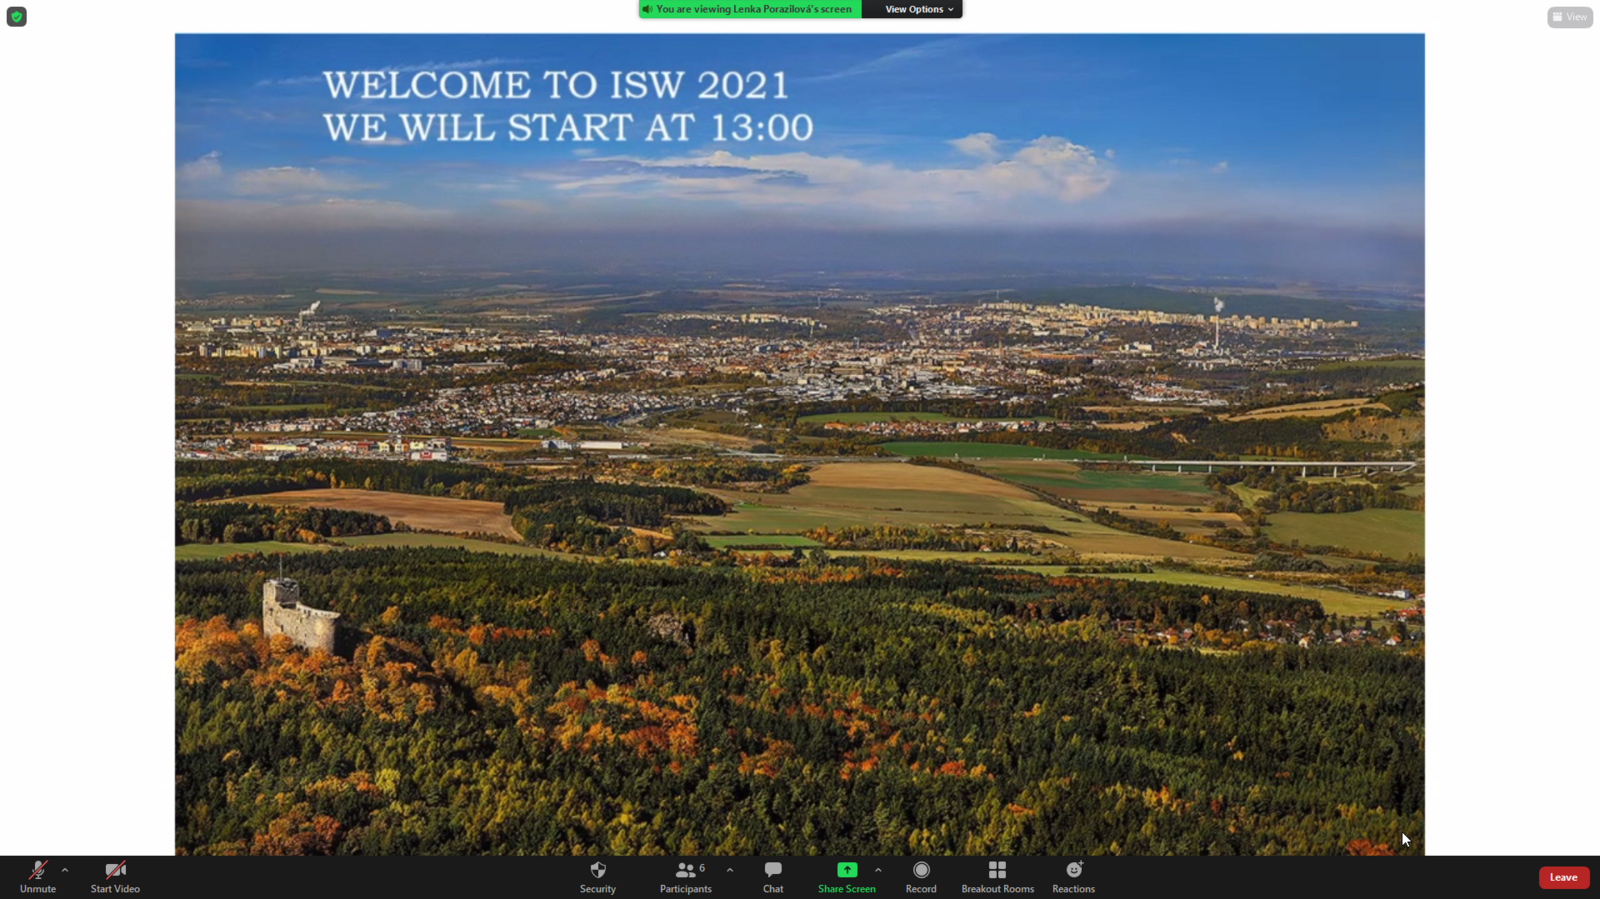The height and width of the screenshot is (899, 1600).
Task: Start recording with the Record icon
Action: coord(921,871)
